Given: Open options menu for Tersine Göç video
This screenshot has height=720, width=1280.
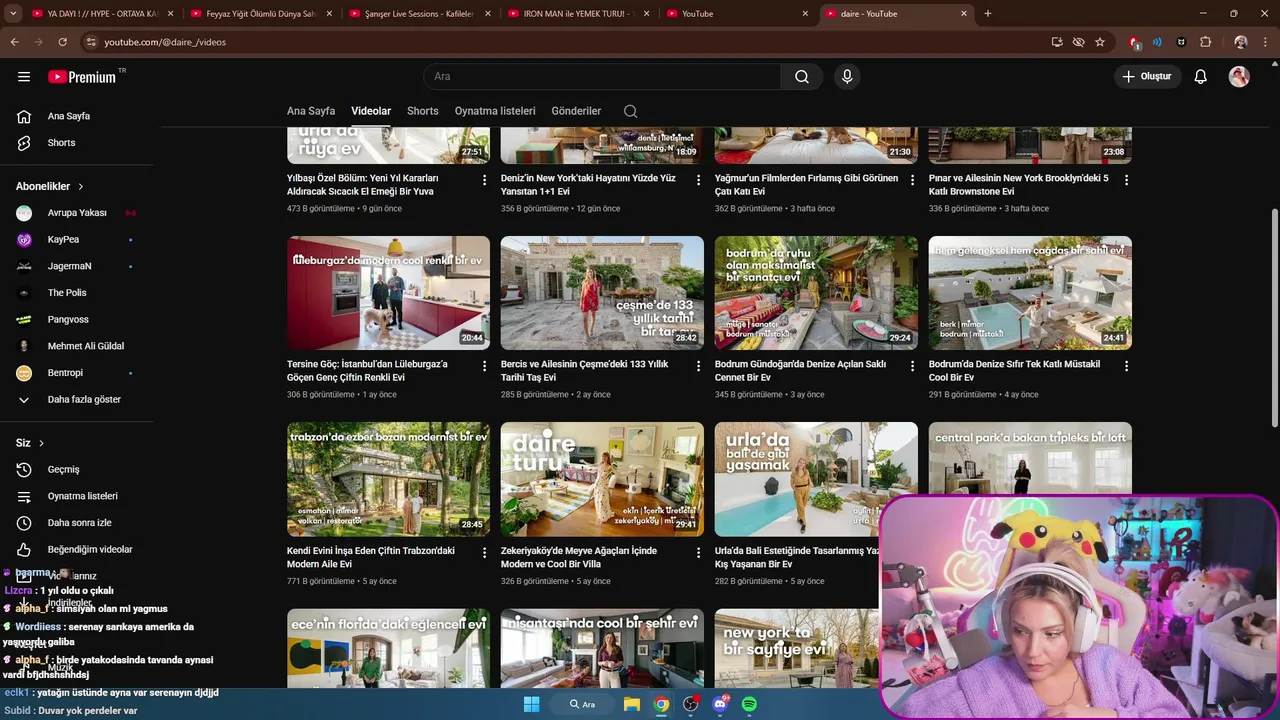Looking at the screenshot, I should 485,366.
